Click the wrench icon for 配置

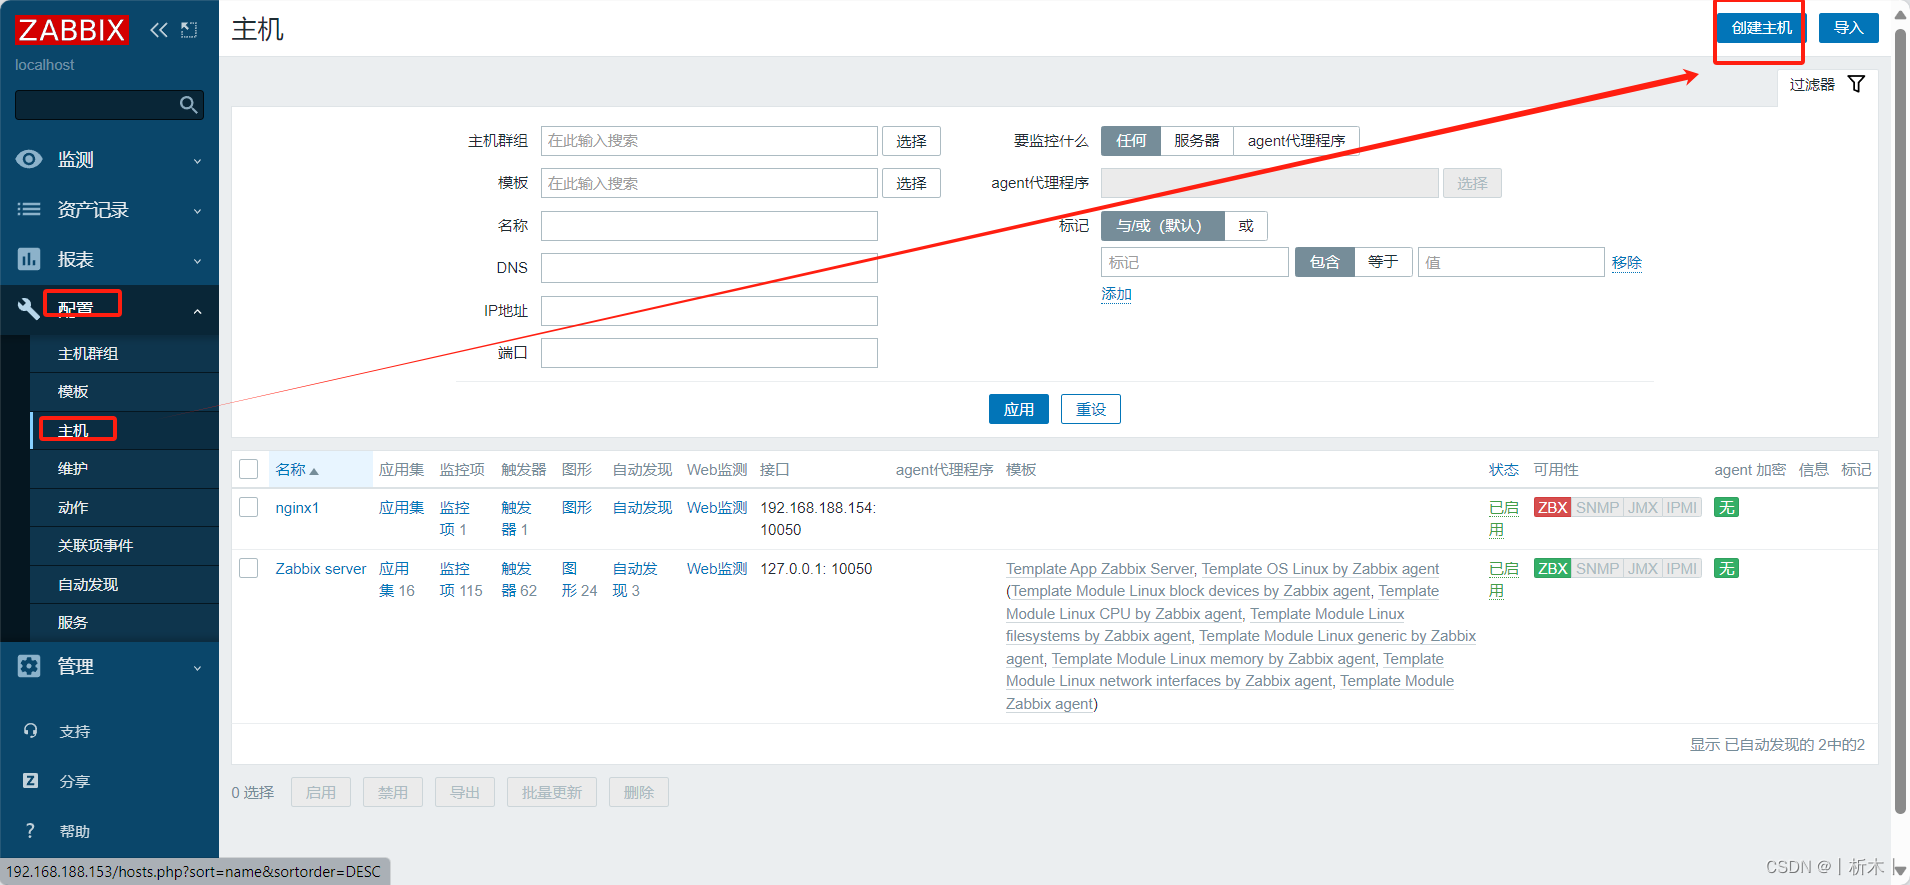pyautogui.click(x=29, y=309)
